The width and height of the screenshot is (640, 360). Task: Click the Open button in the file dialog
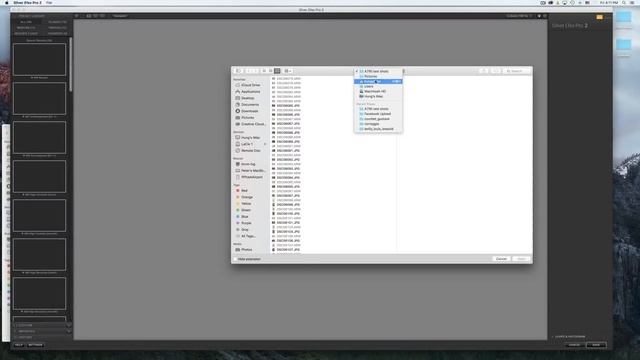(x=521, y=259)
